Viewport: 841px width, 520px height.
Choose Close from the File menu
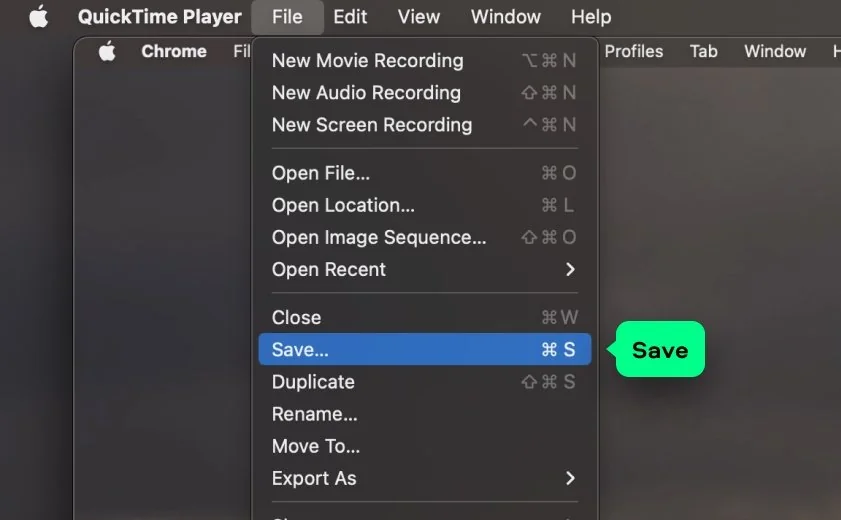click(x=425, y=317)
